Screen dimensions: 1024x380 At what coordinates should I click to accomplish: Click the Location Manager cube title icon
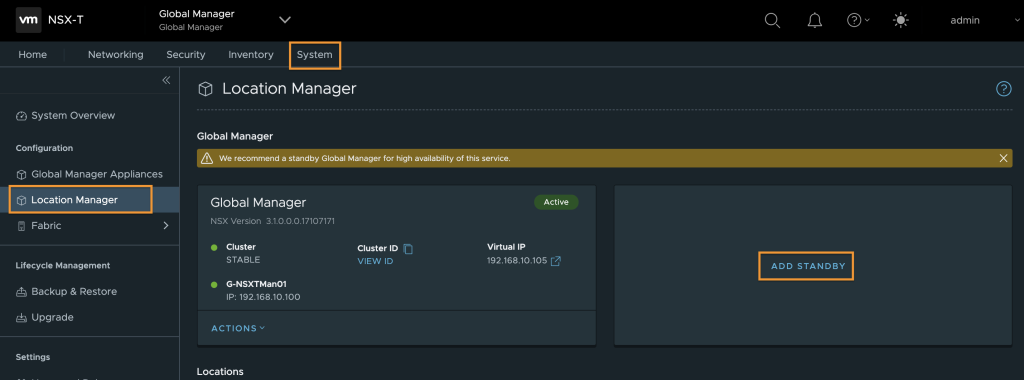206,89
